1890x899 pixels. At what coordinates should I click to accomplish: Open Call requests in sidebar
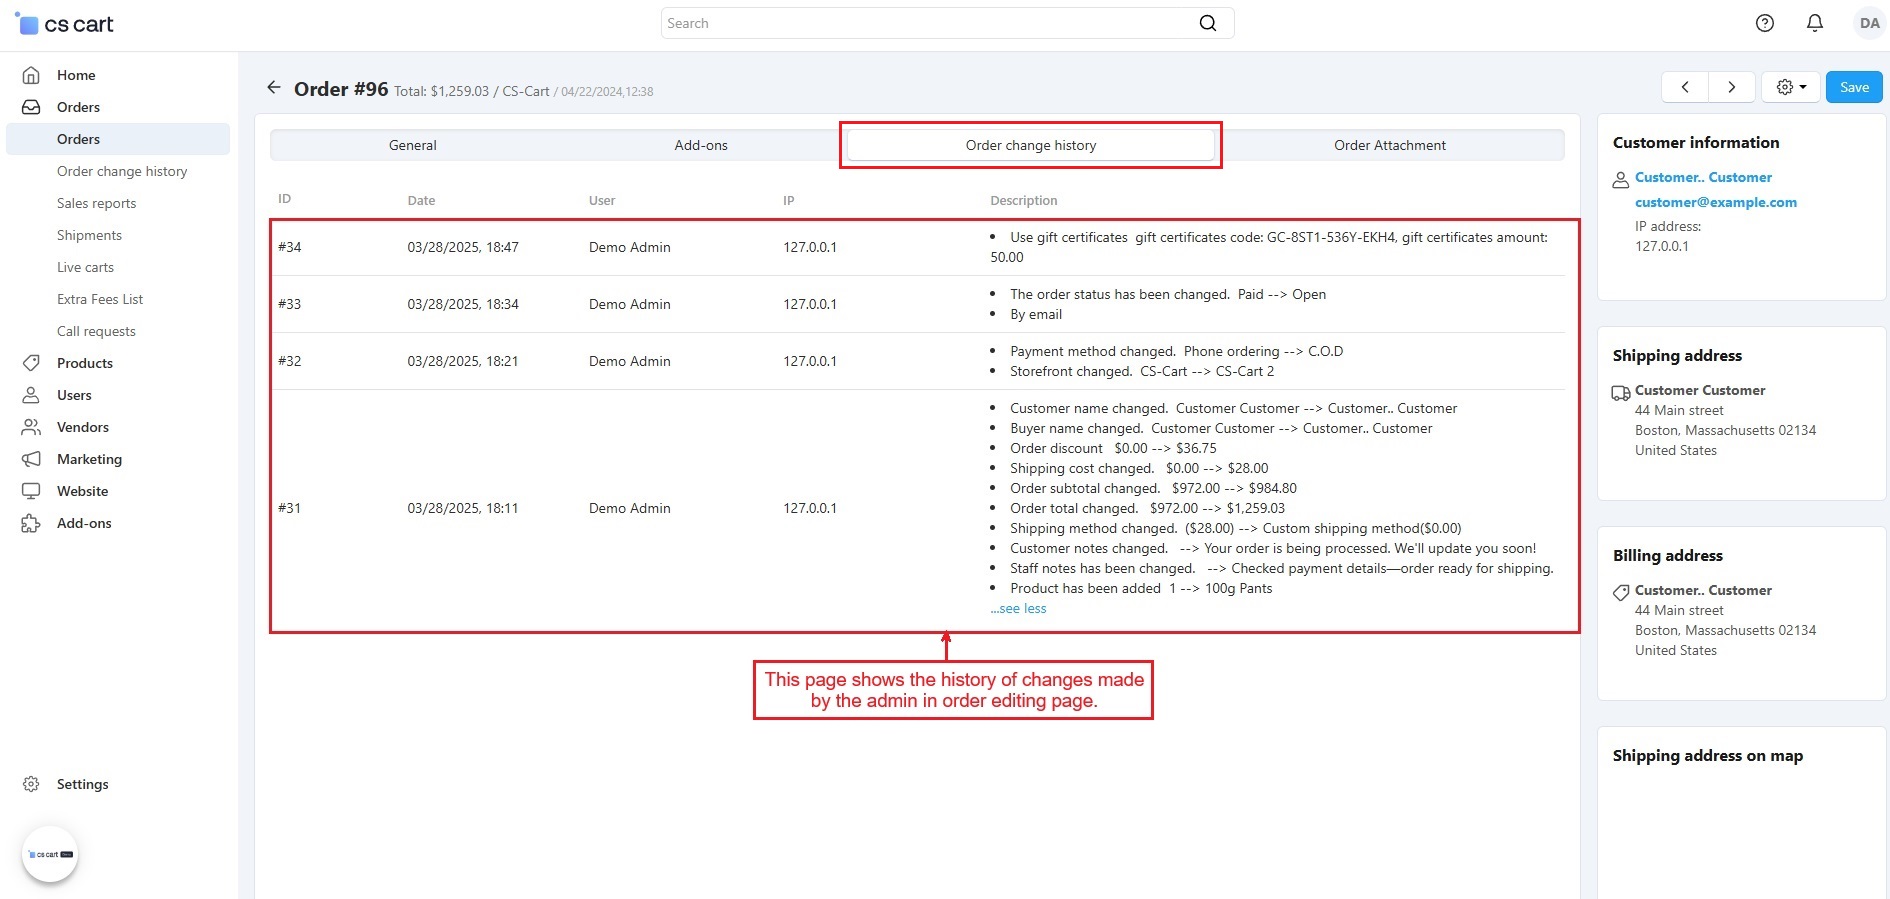(96, 331)
